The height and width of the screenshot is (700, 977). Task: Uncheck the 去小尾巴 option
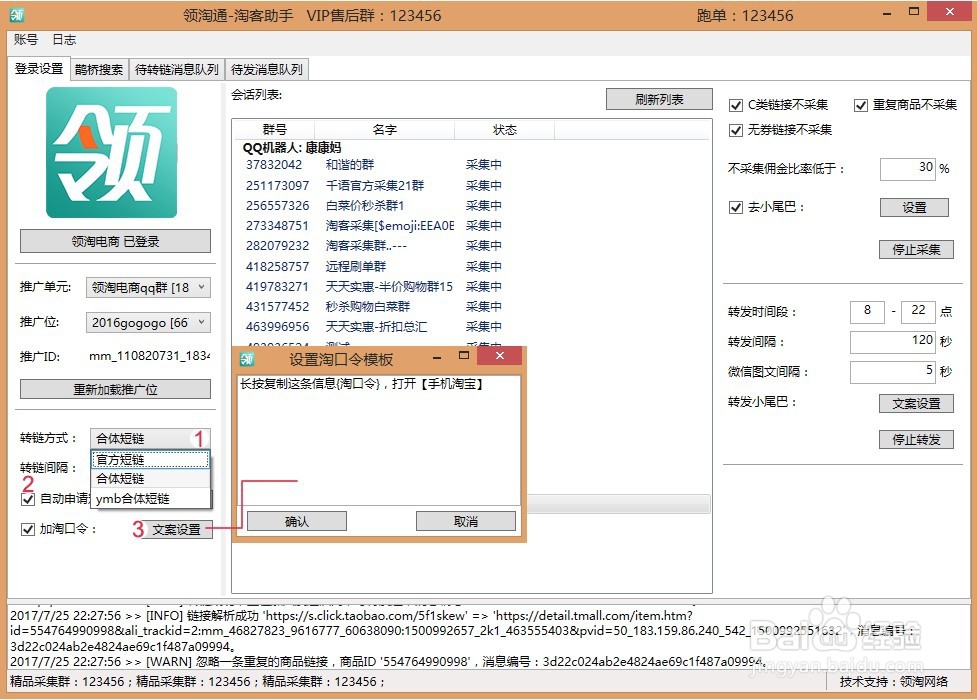[736, 207]
